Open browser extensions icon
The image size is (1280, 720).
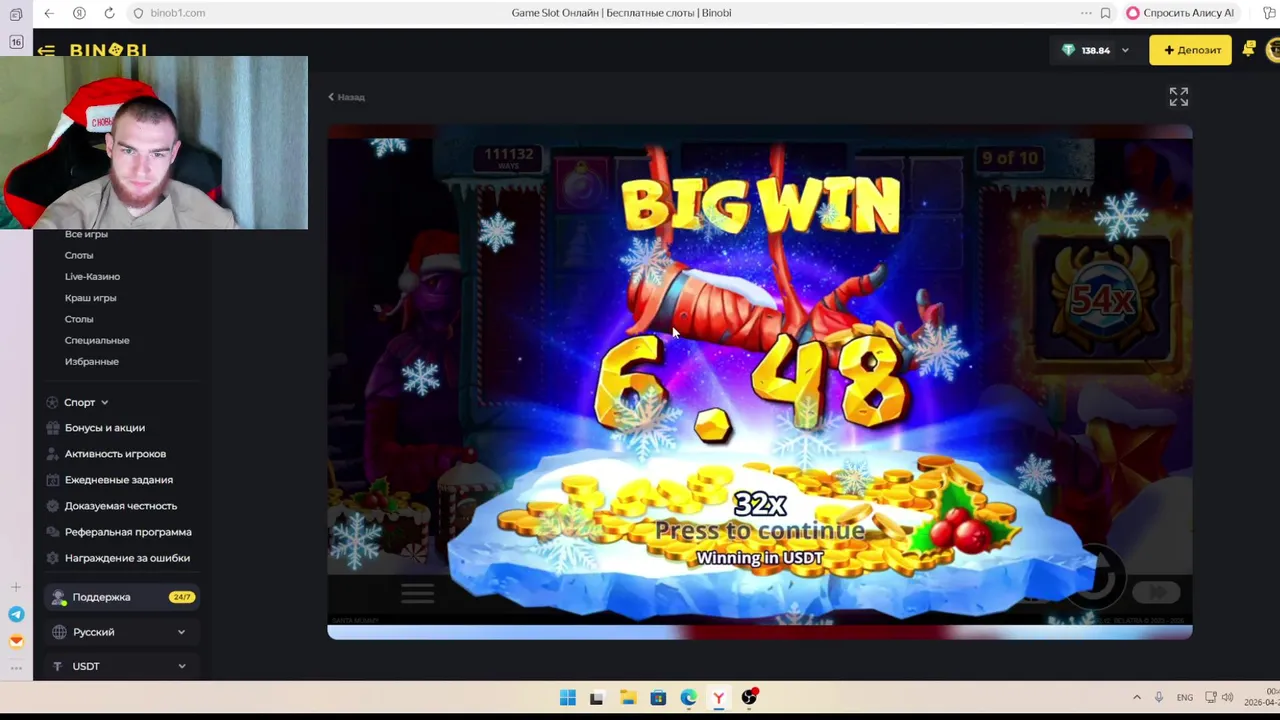[x=1269, y=13]
